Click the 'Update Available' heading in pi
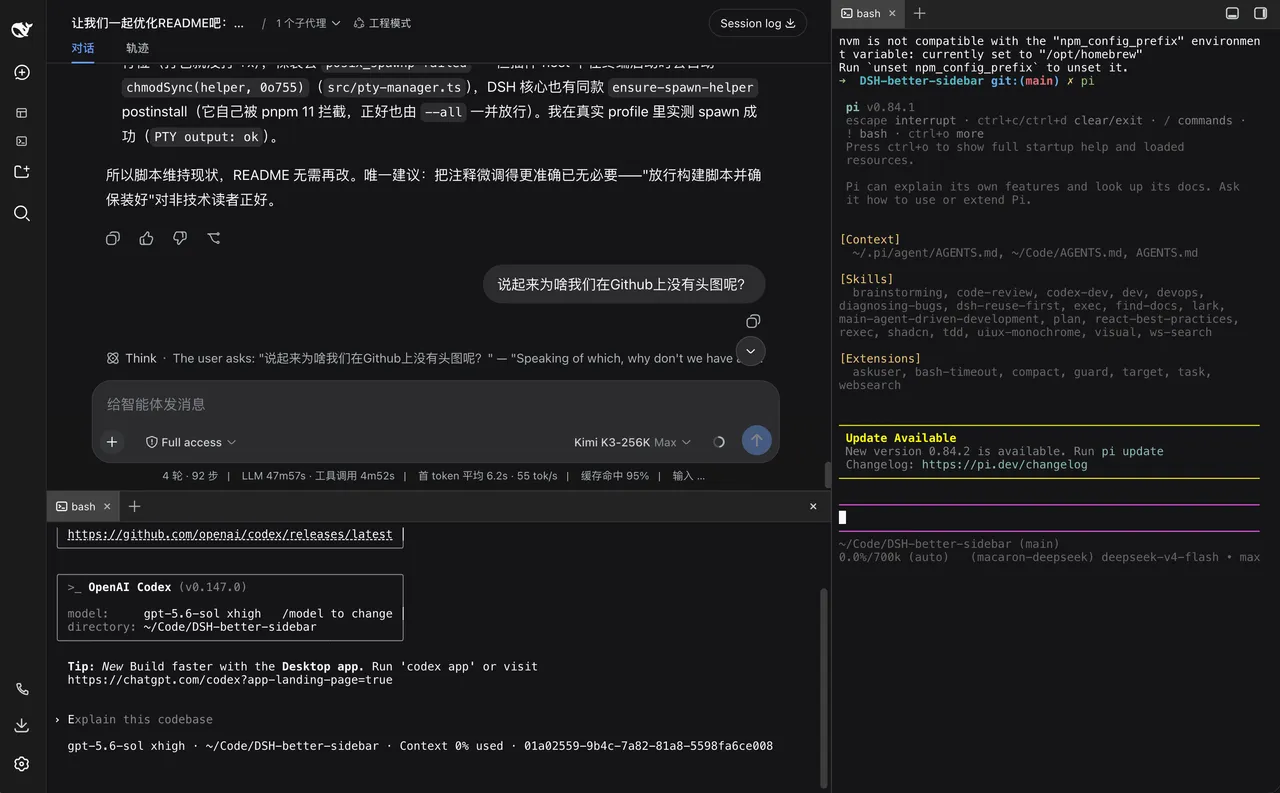This screenshot has height=793, width=1280. [900, 438]
